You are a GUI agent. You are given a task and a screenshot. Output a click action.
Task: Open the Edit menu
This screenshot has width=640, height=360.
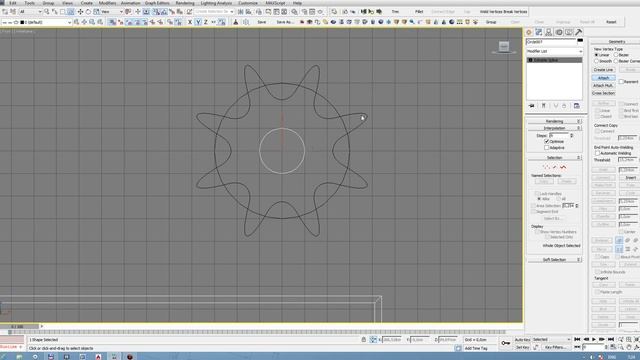tap(13, 3)
